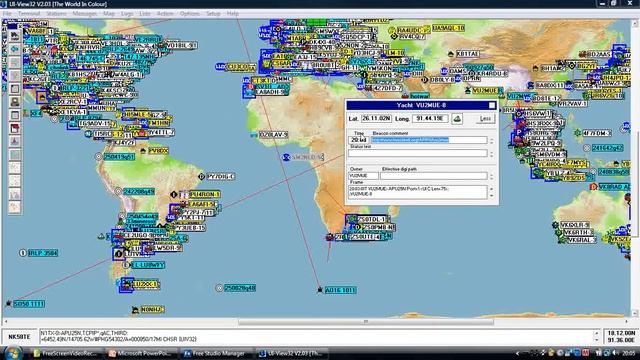Click the right arrow of horizontal scrollbar
The width and height of the screenshot is (640, 360).
click(627, 322)
